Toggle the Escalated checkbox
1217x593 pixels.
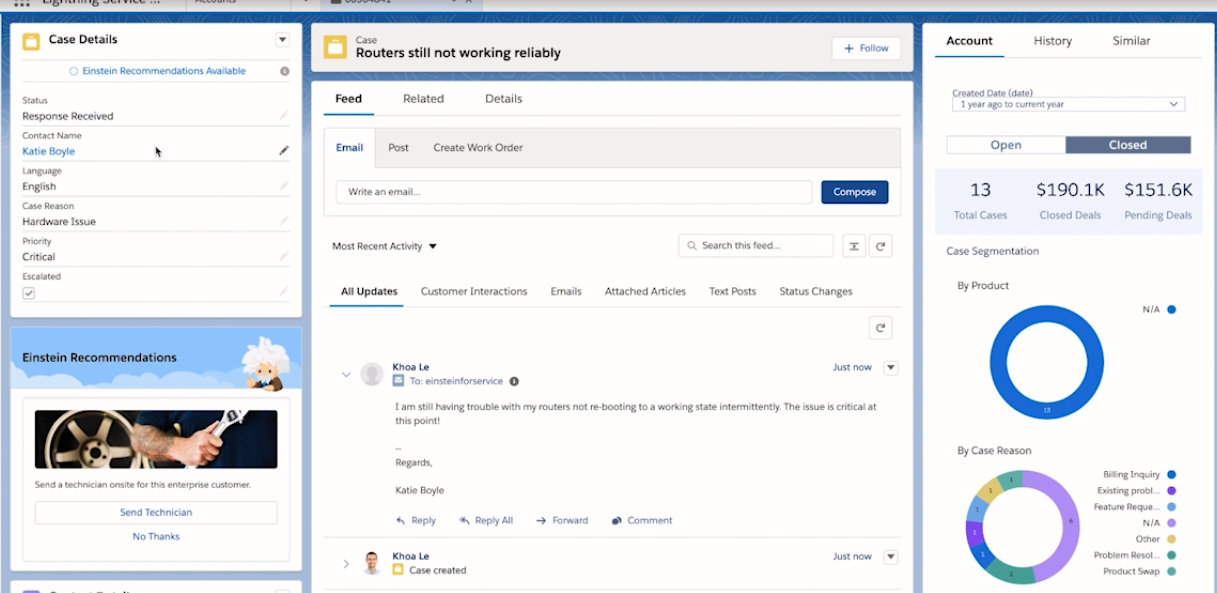pos(29,293)
